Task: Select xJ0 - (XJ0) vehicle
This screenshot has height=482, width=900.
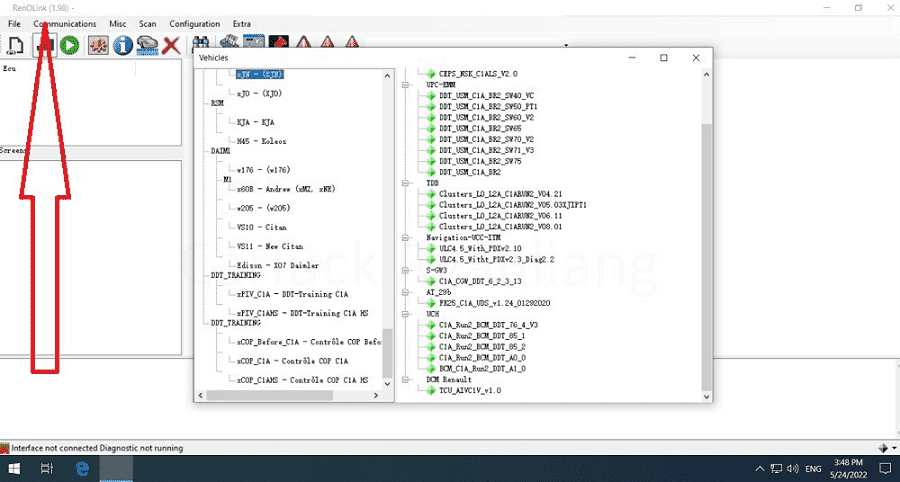Action: [259, 93]
